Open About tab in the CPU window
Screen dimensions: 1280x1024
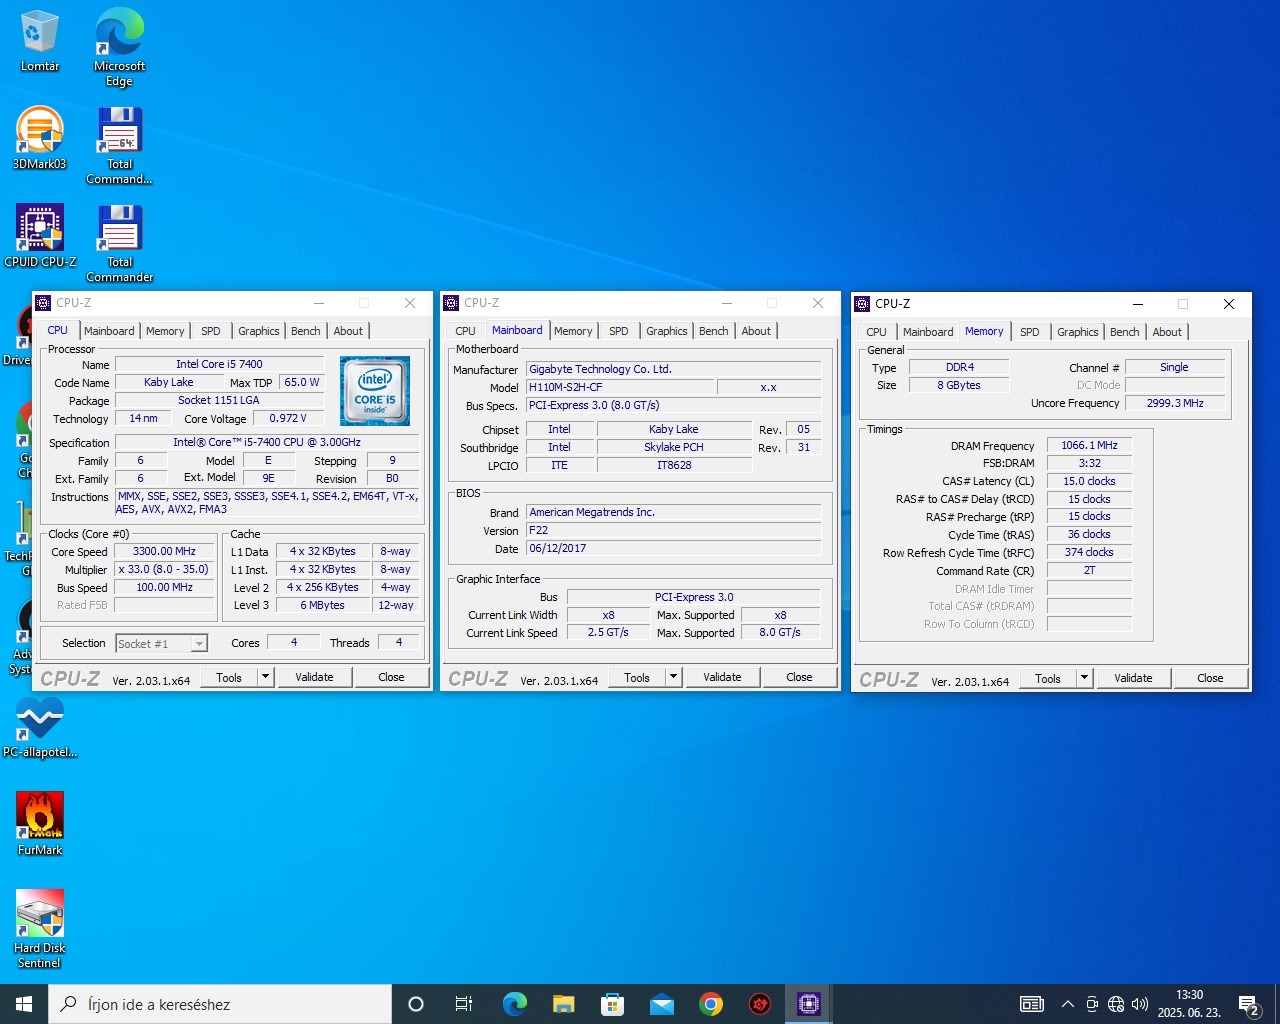click(x=348, y=331)
